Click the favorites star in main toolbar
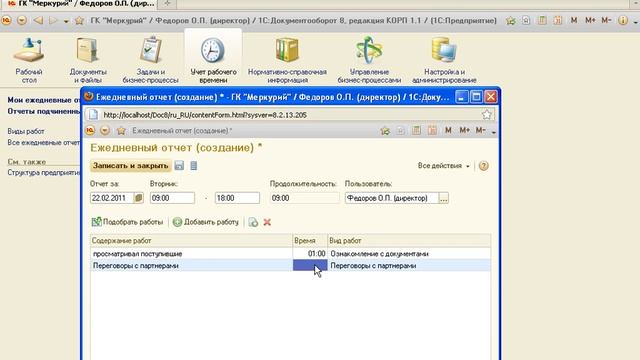 coord(79,20)
